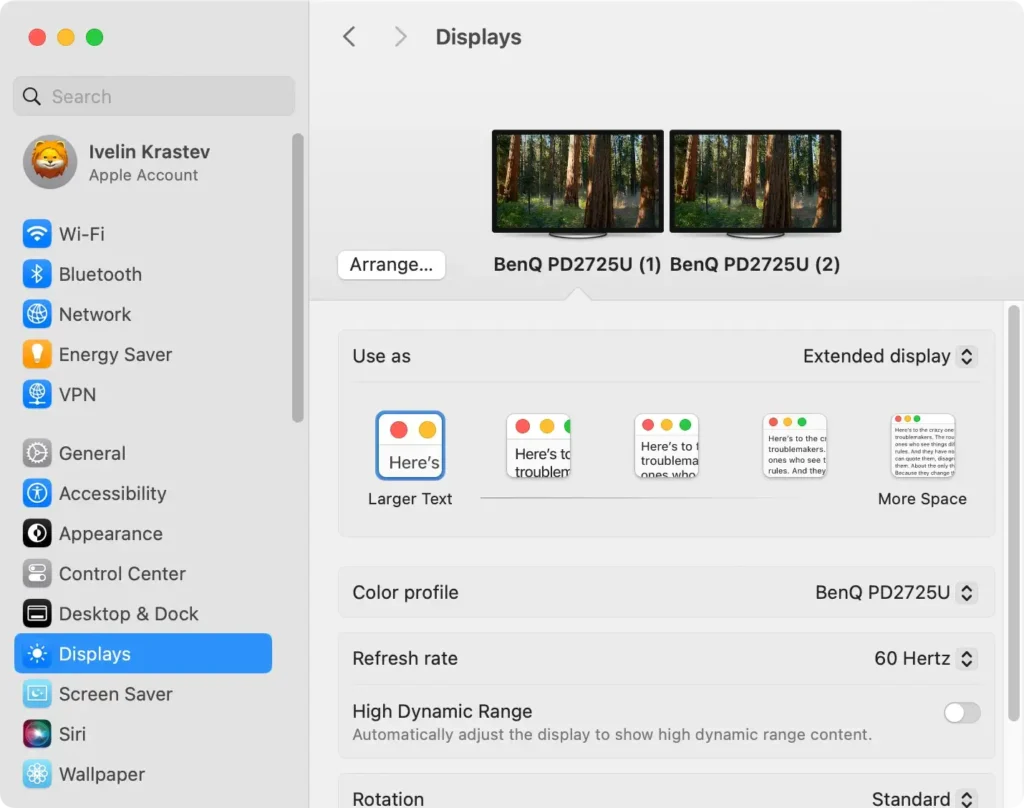This screenshot has height=808, width=1024.
Task: Open VPN settings in the sidebar
Action: (143, 395)
